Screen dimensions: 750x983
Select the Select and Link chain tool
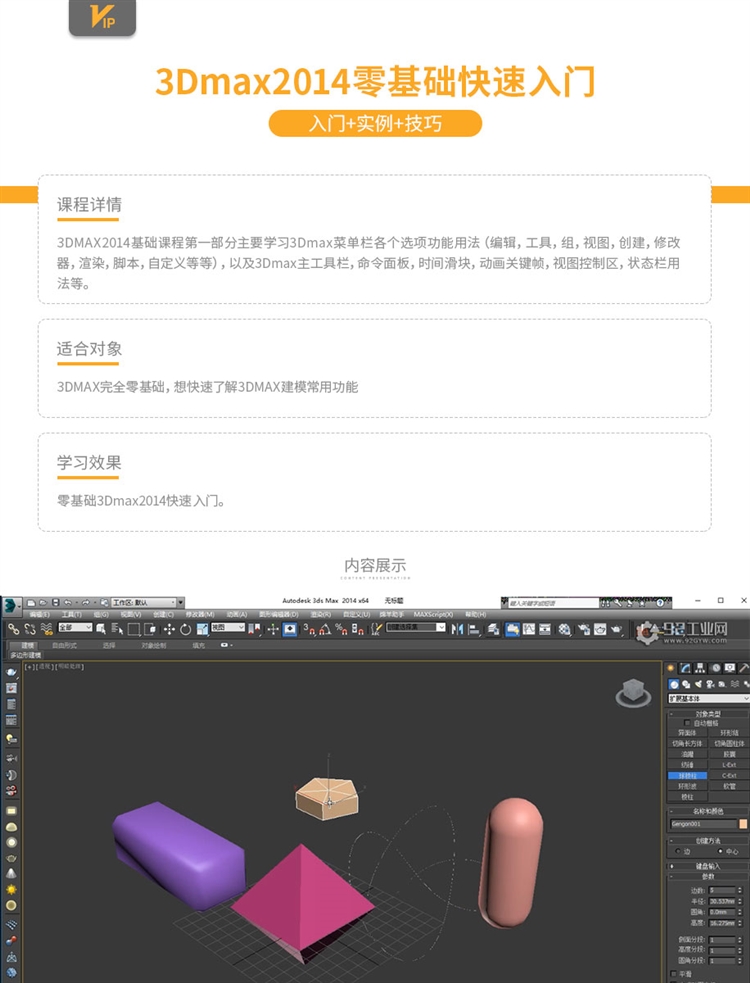pos(13,629)
